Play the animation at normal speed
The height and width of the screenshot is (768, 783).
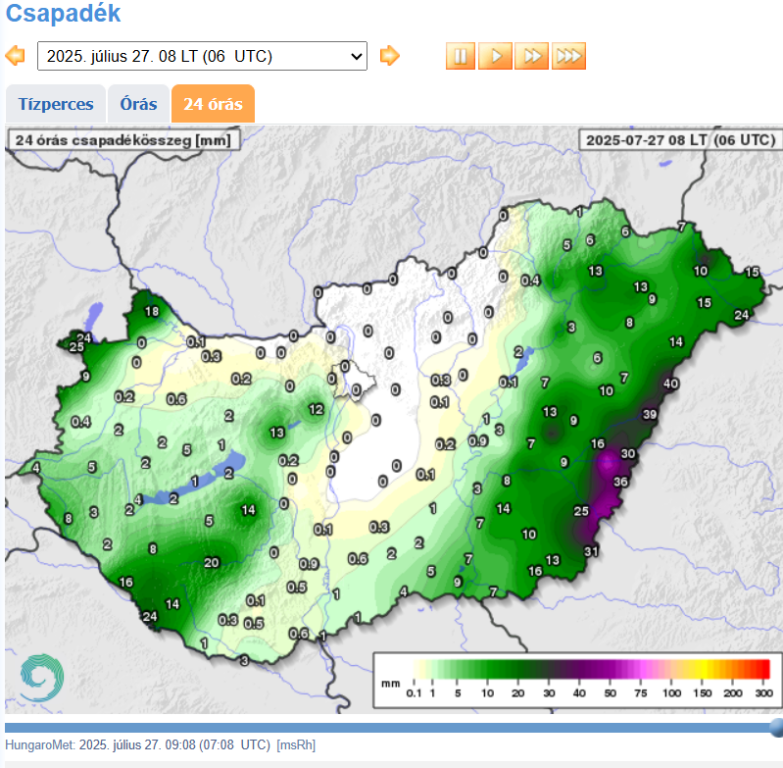(x=495, y=56)
